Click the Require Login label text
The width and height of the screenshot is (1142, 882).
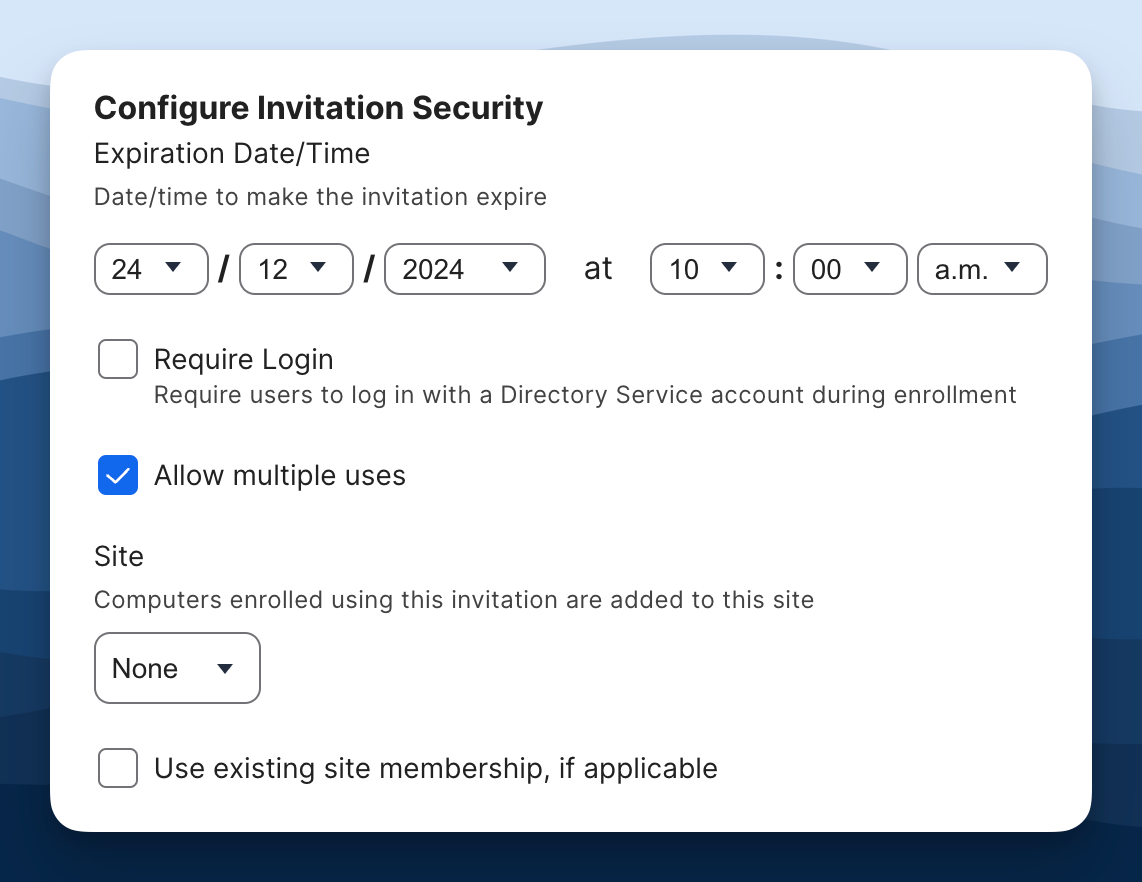click(243, 359)
